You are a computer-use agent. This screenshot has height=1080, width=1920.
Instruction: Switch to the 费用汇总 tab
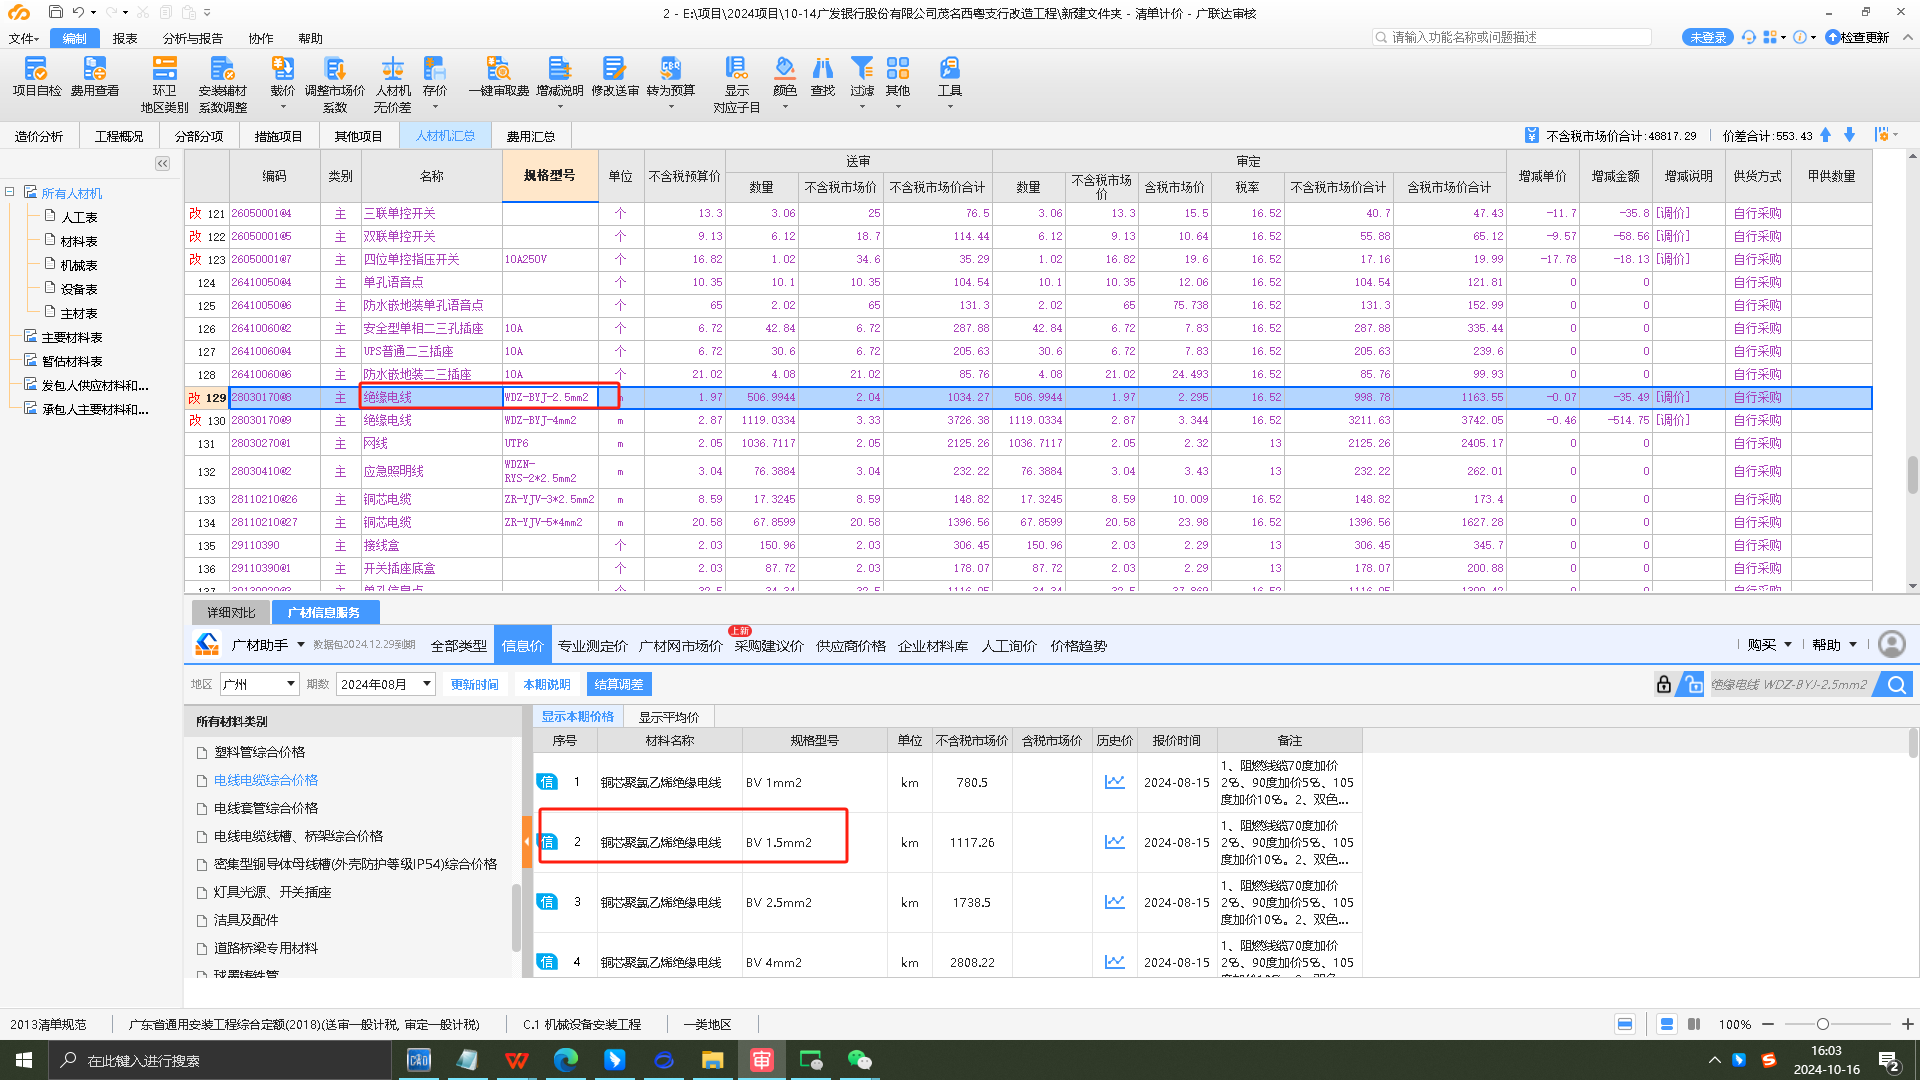click(x=530, y=136)
